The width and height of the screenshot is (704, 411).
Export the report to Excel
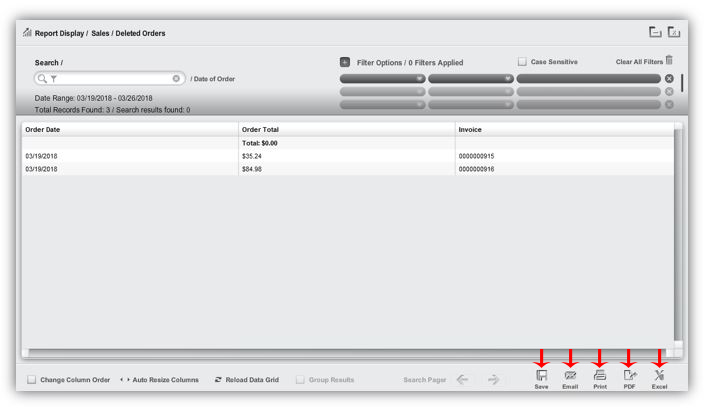pos(659,376)
